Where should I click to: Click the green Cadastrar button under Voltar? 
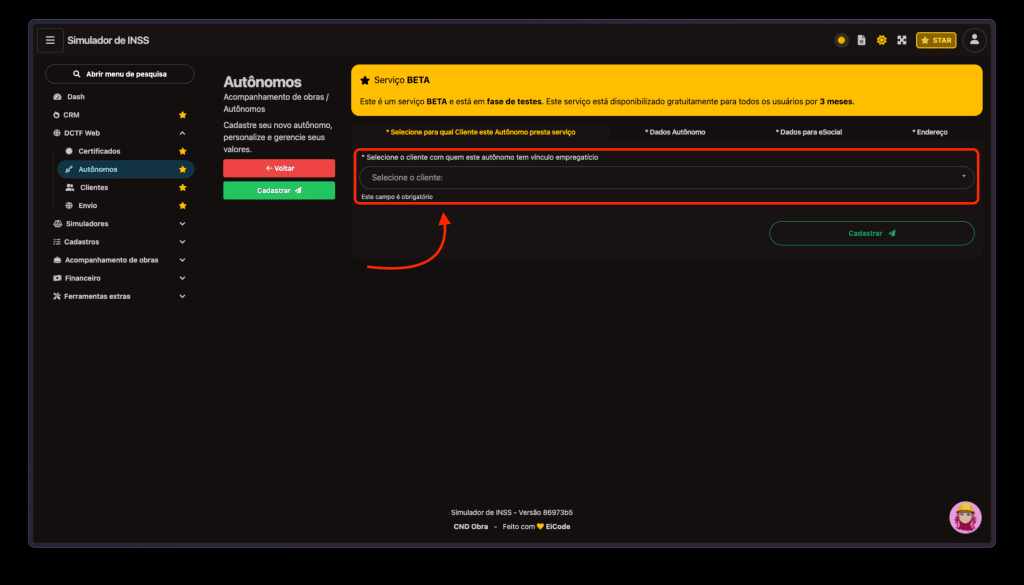click(x=279, y=191)
